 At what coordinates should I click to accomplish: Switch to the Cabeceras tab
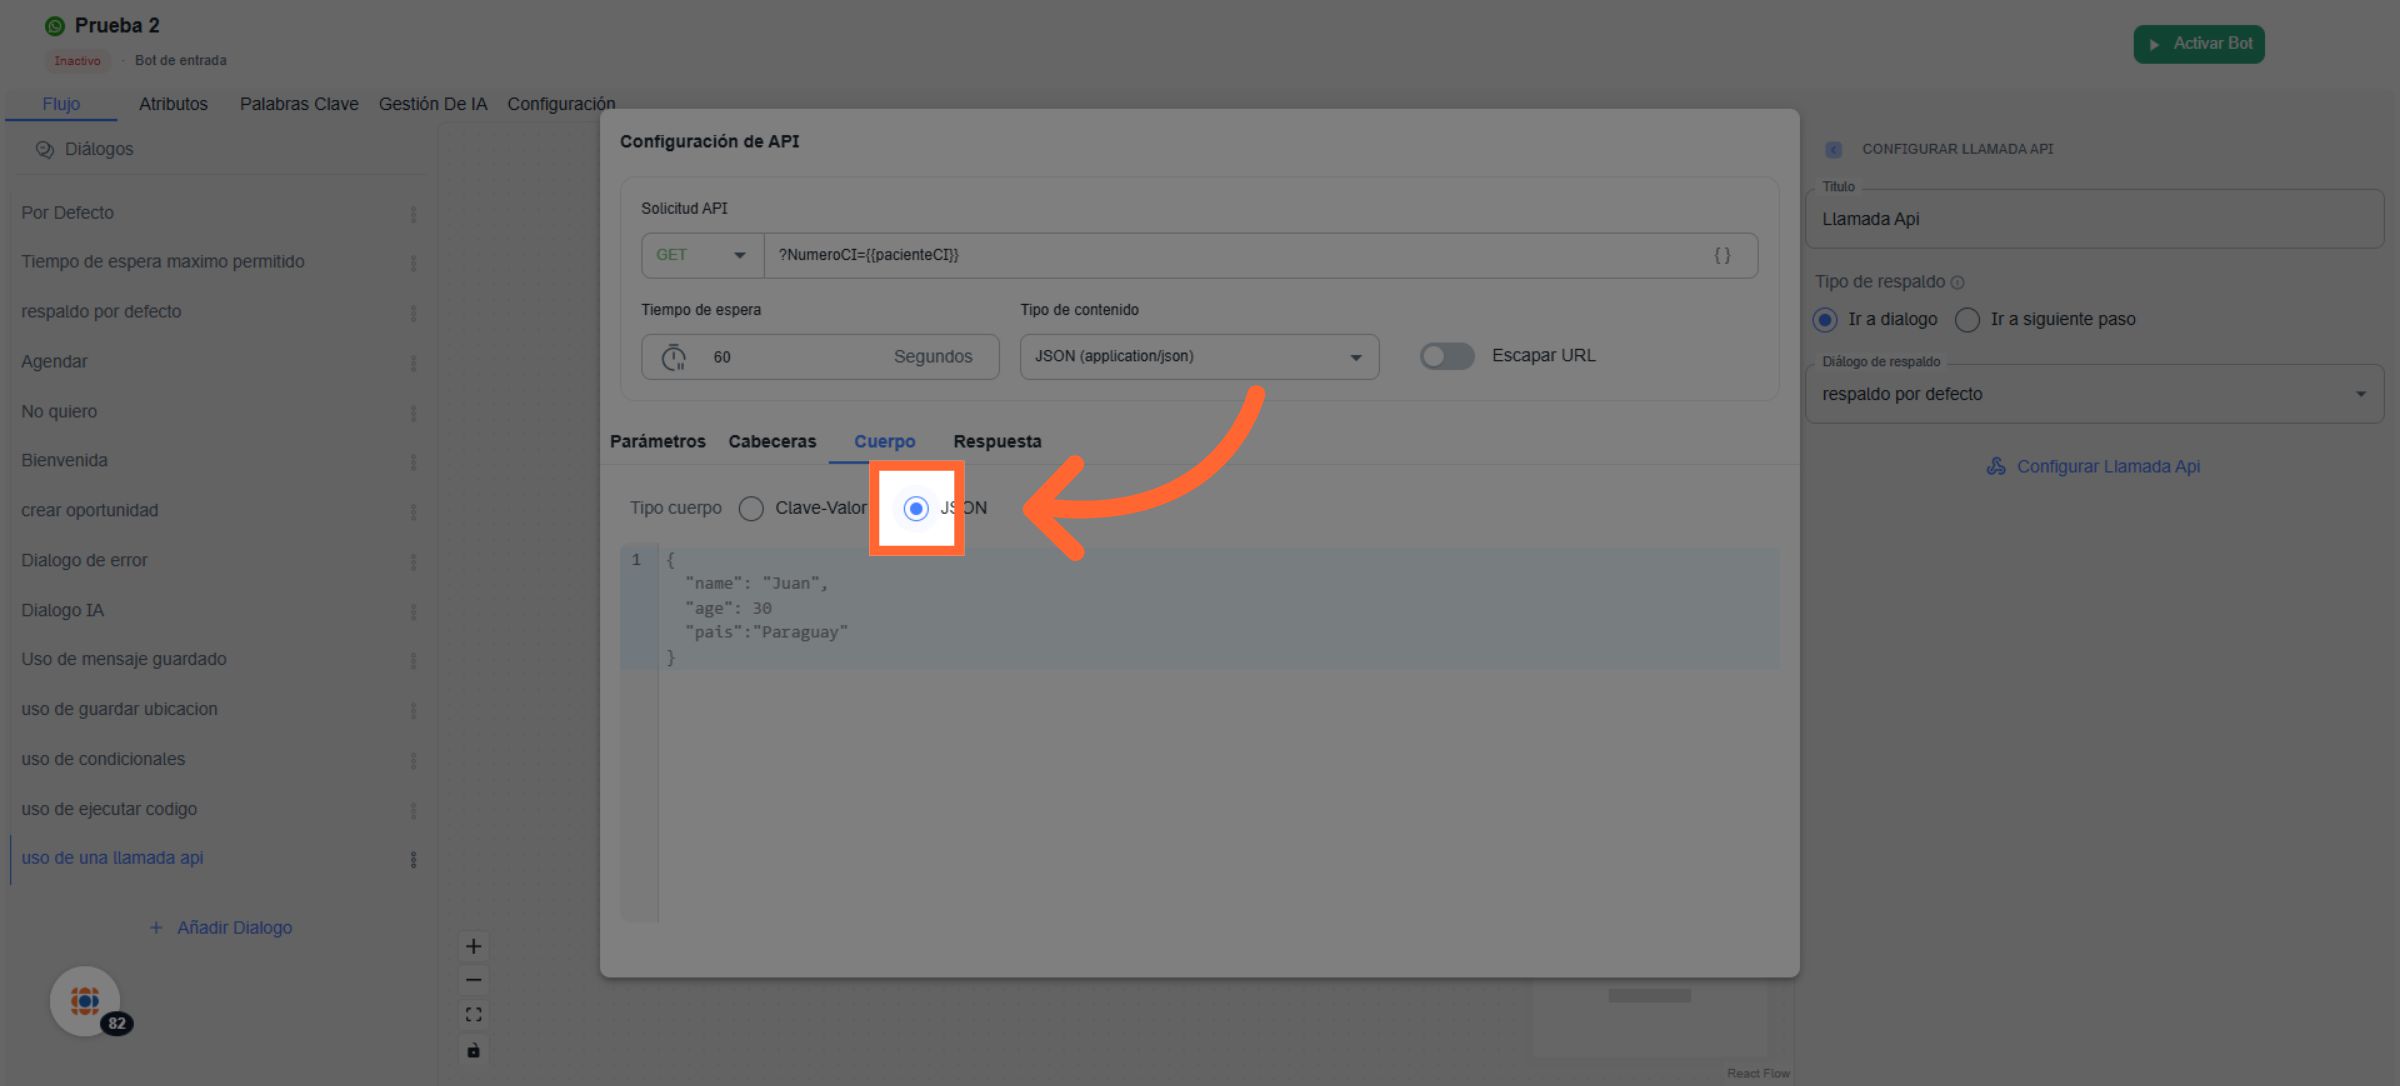pos(771,442)
